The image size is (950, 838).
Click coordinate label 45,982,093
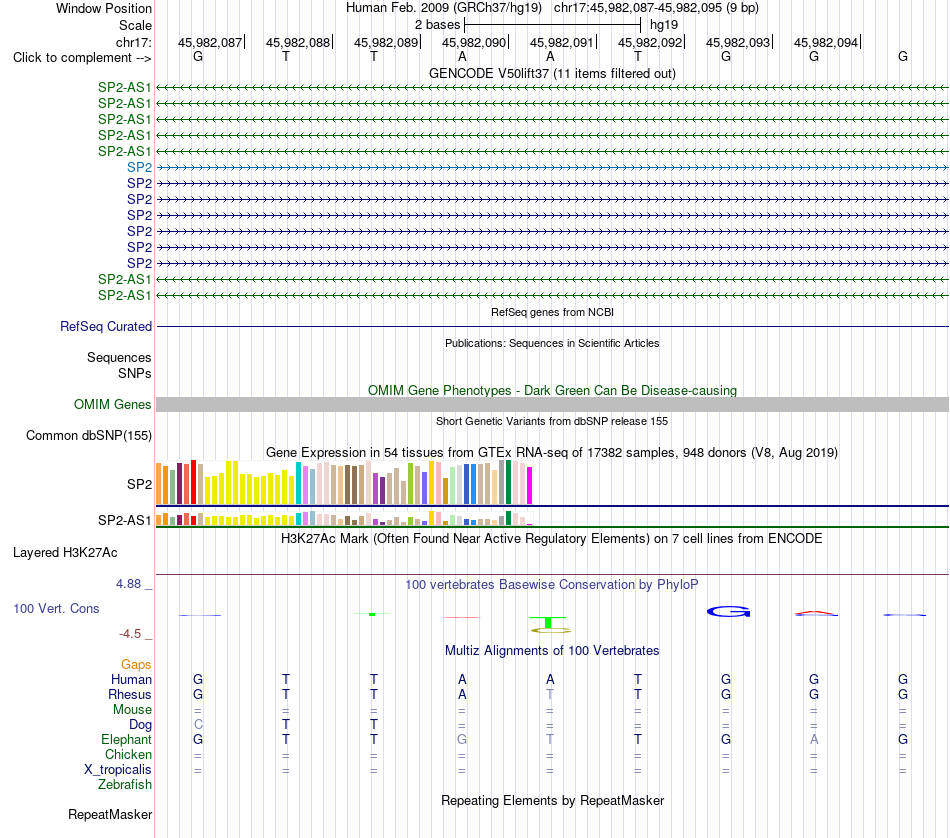[738, 42]
